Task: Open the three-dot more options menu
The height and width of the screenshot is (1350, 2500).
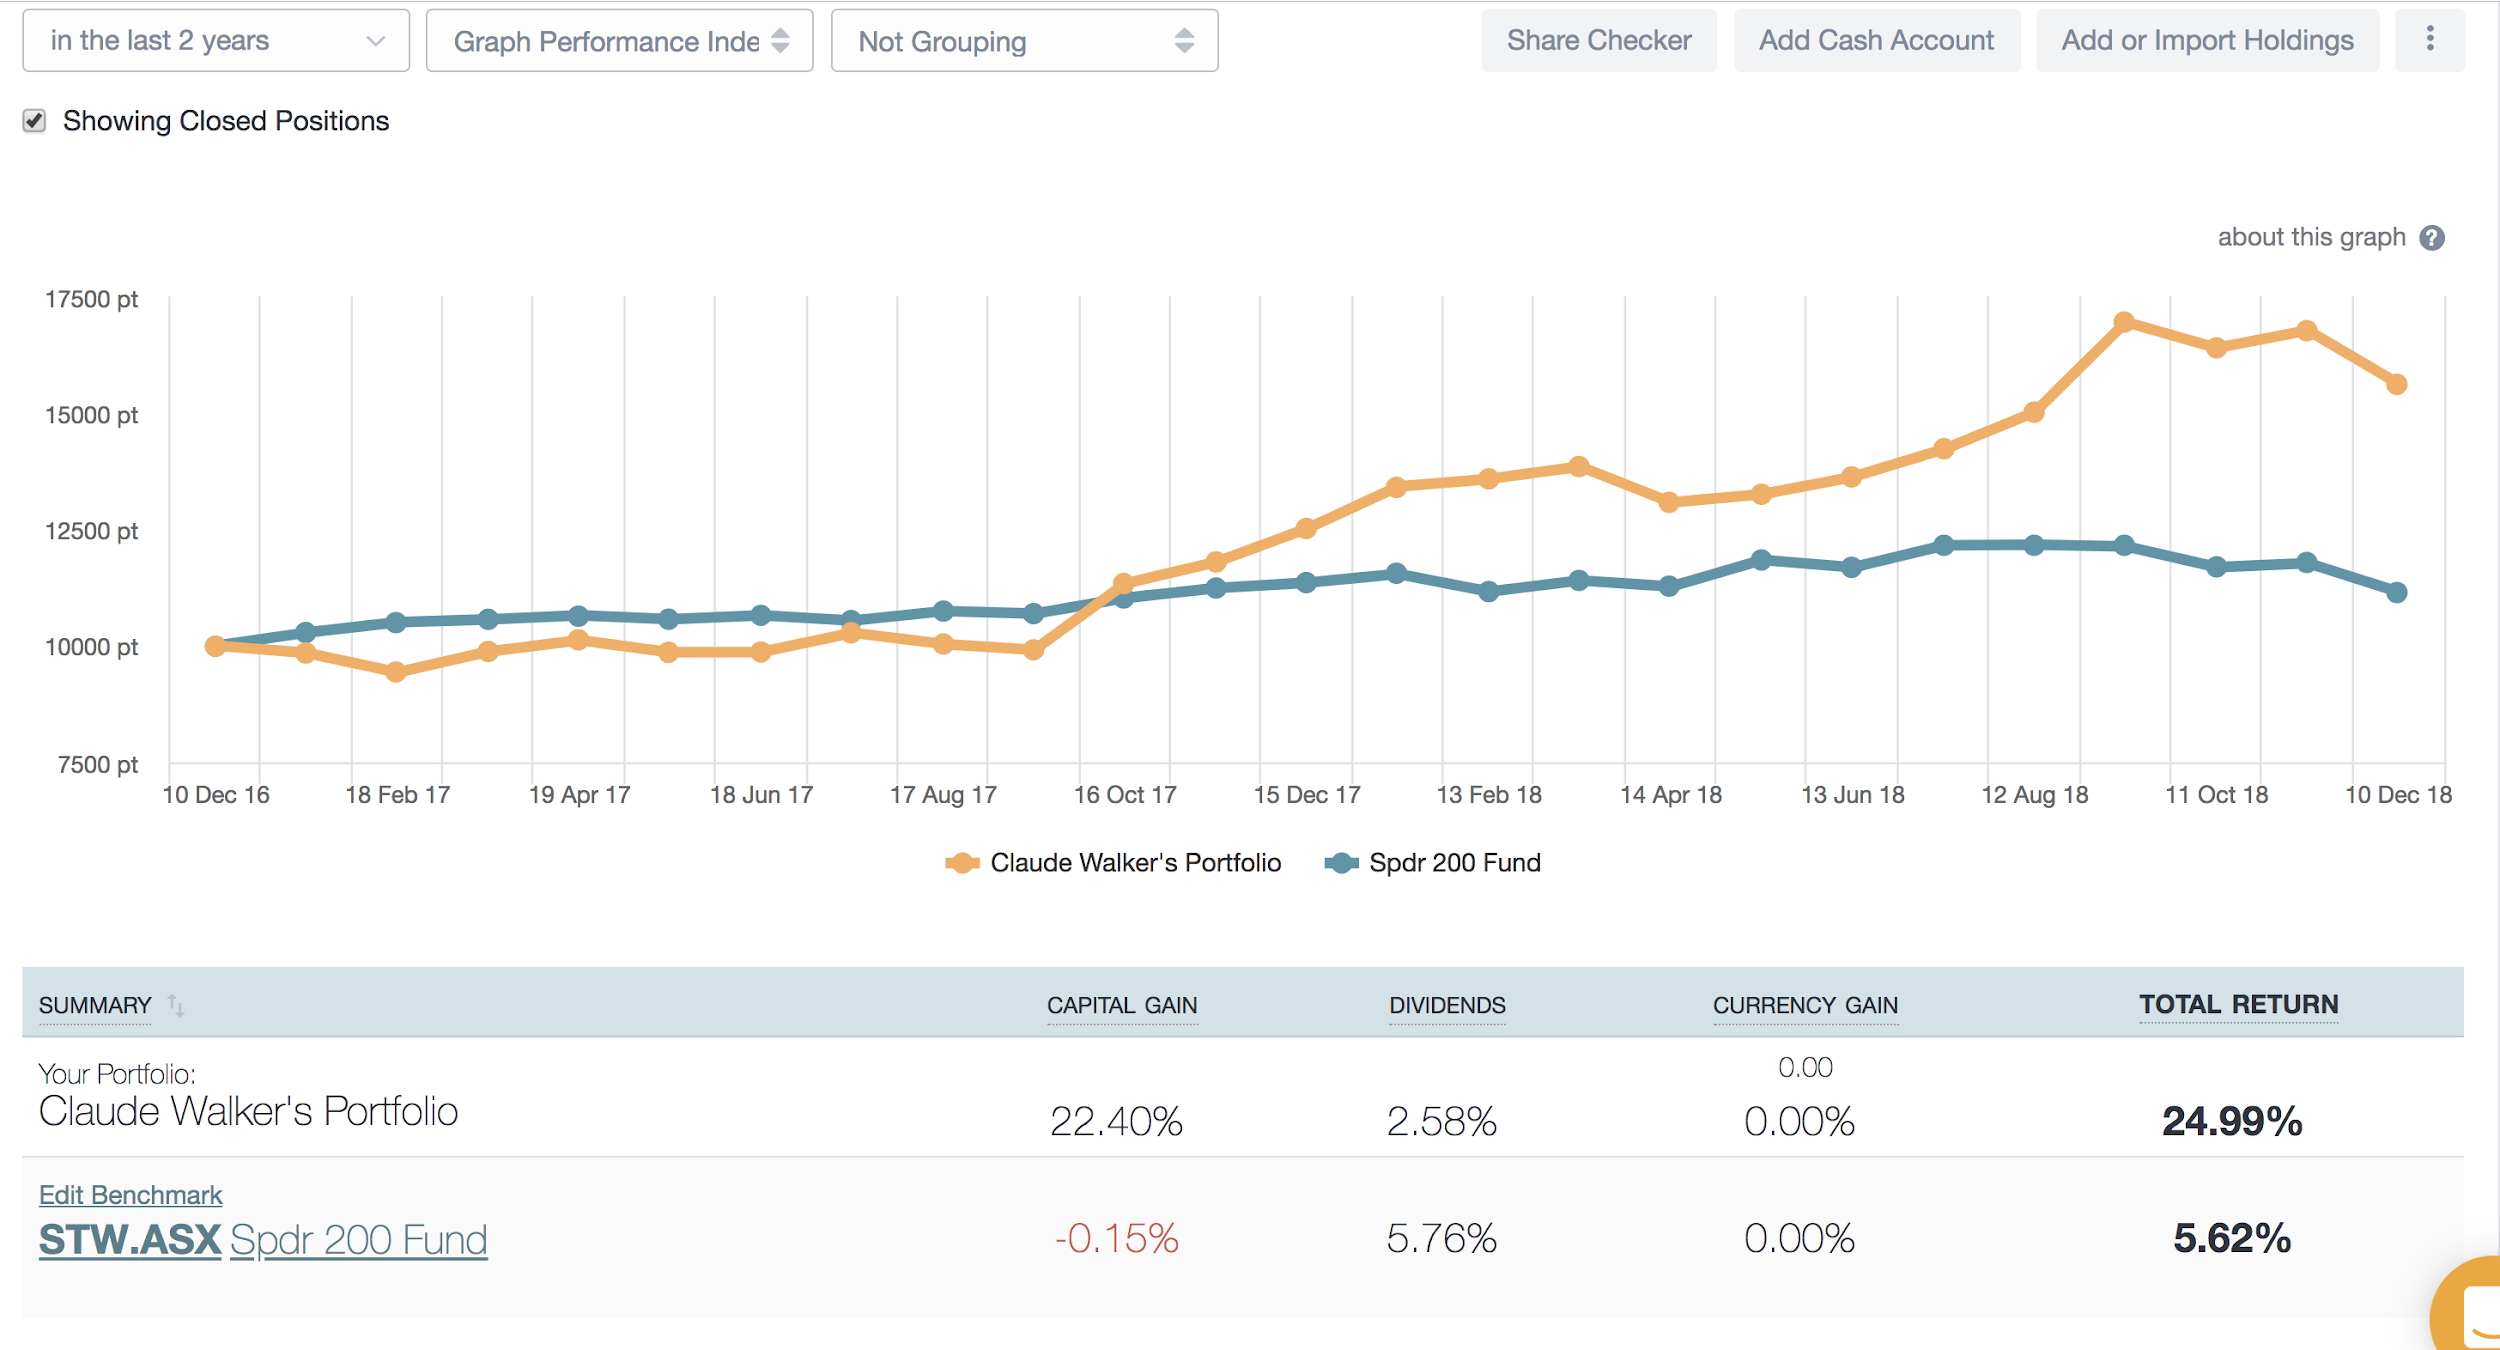Action: point(2429,40)
